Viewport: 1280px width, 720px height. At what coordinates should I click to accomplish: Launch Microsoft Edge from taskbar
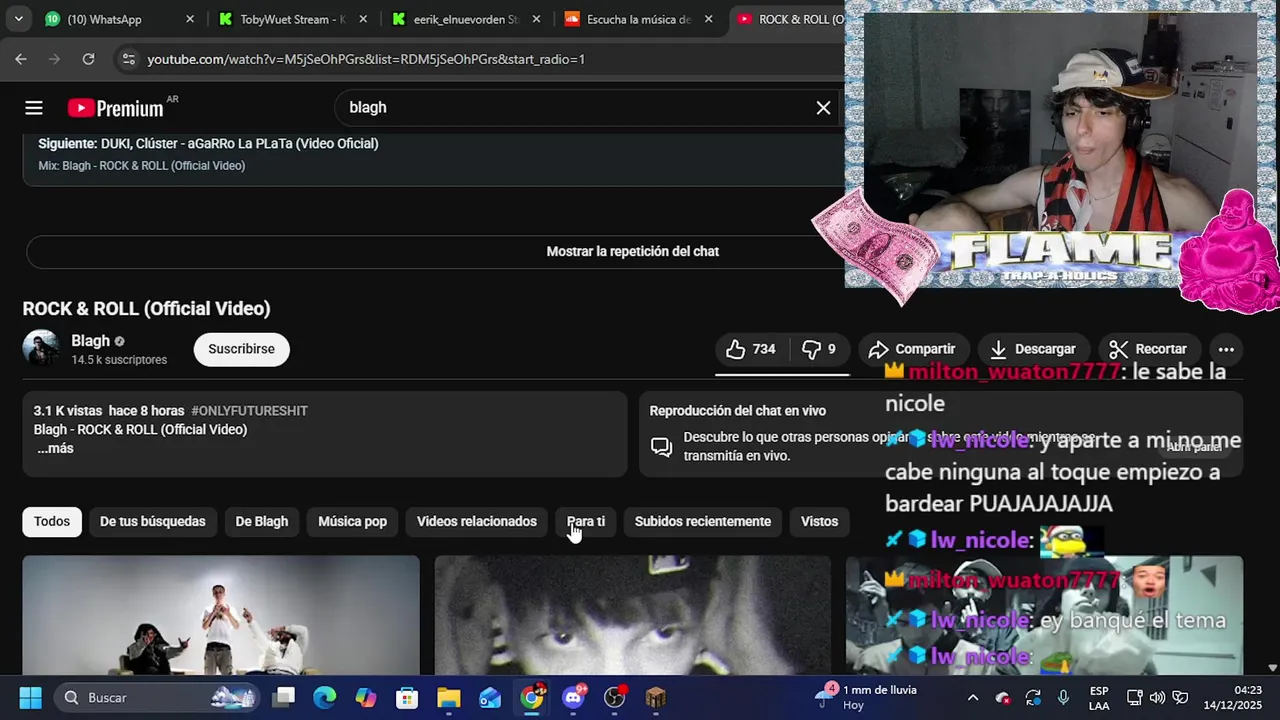325,697
